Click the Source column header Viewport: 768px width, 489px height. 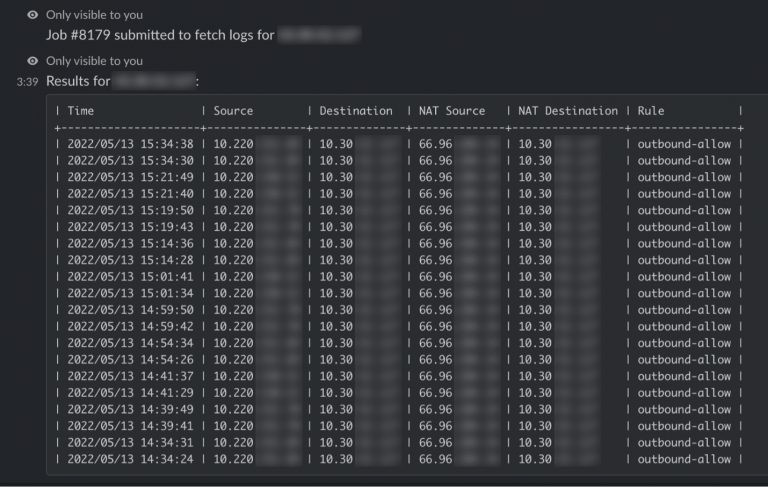[x=233, y=111]
